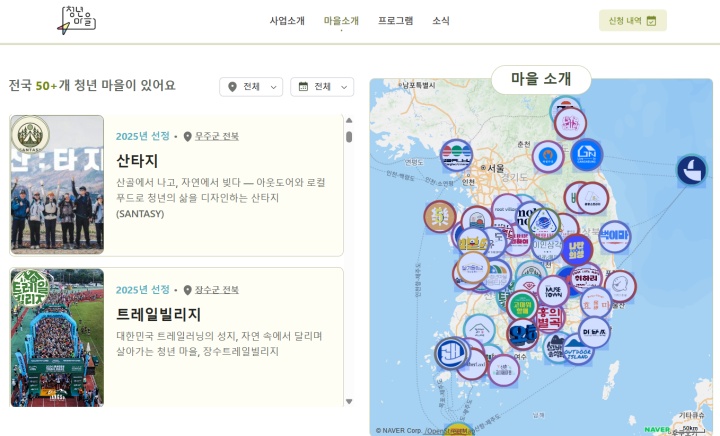
Task: Select the green 고마워할매 map marker
Action: [522, 306]
